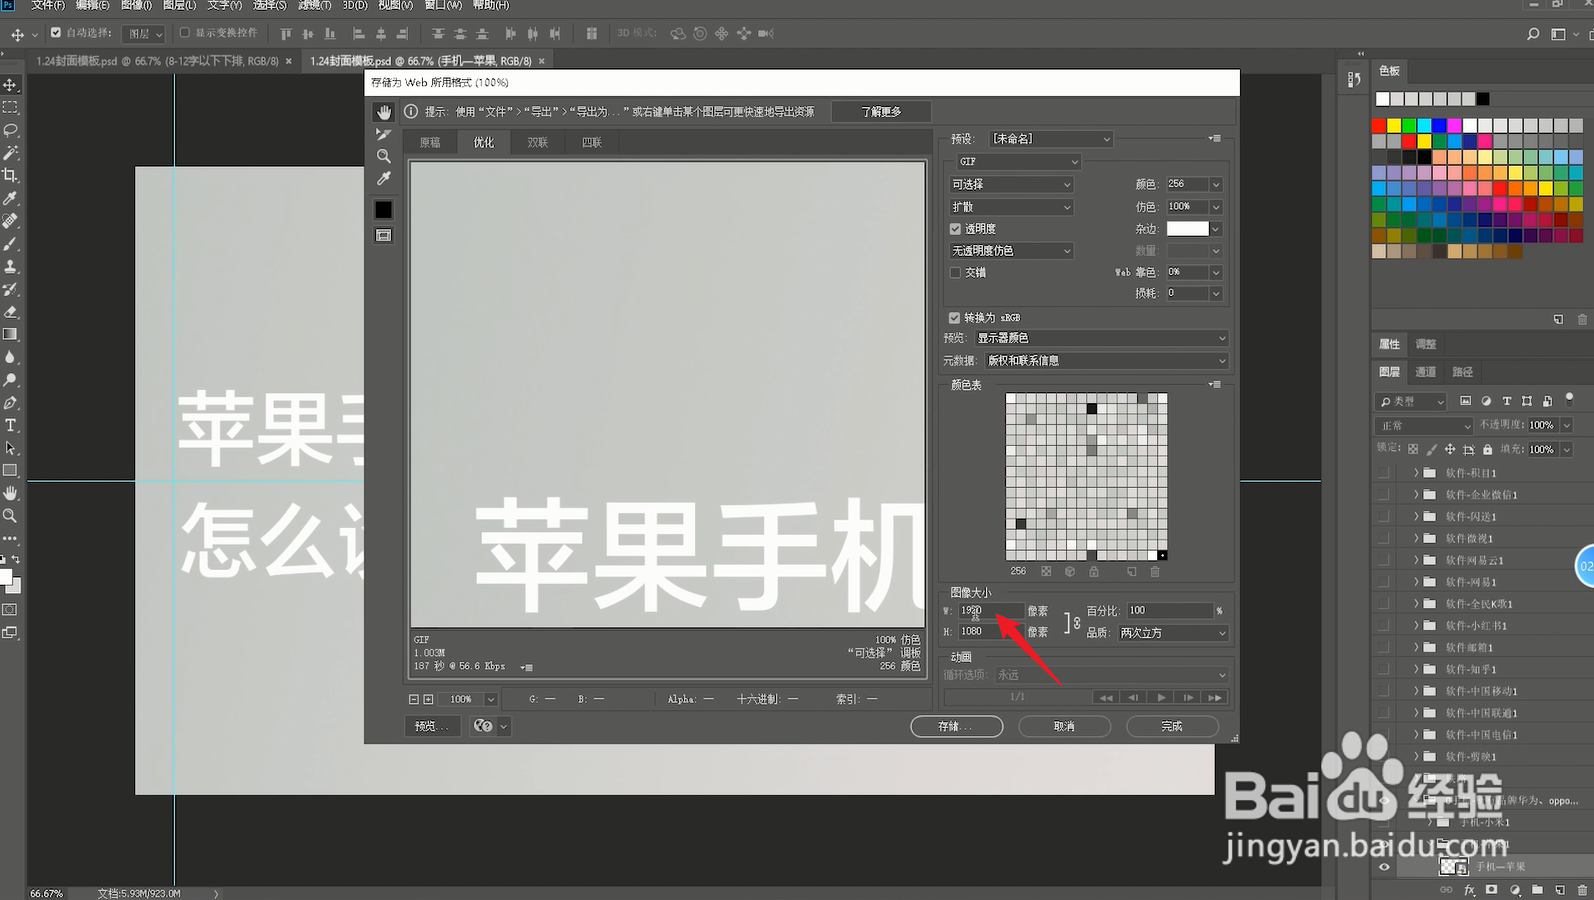Toggle the 透明度 checkbox
Image resolution: width=1594 pixels, height=900 pixels.
point(955,229)
